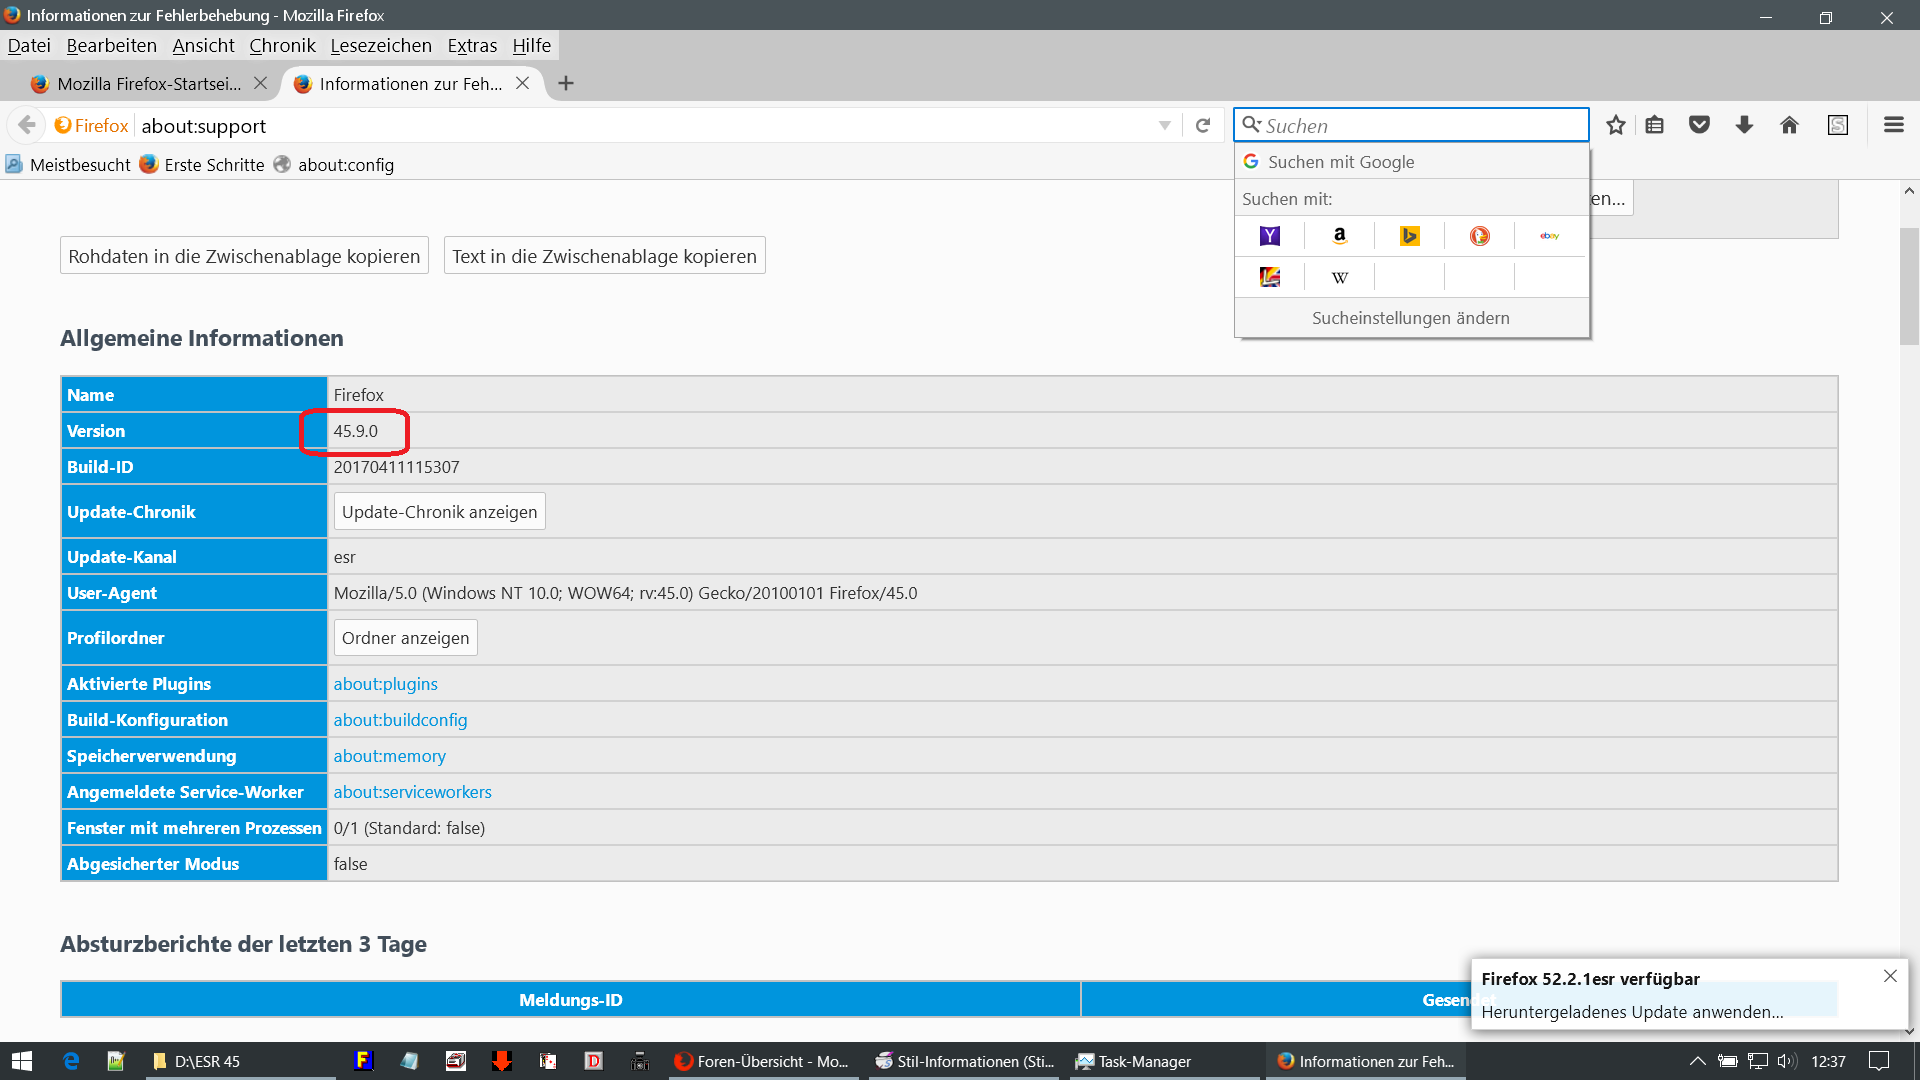Search with Amazon engine icon

pyautogui.click(x=1339, y=236)
